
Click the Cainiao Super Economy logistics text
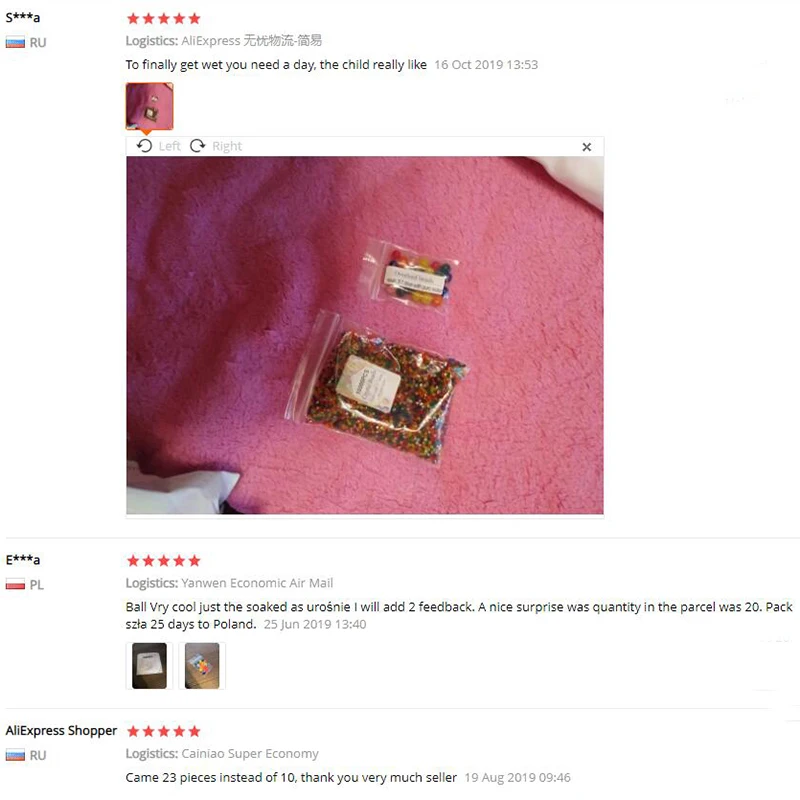coord(250,754)
